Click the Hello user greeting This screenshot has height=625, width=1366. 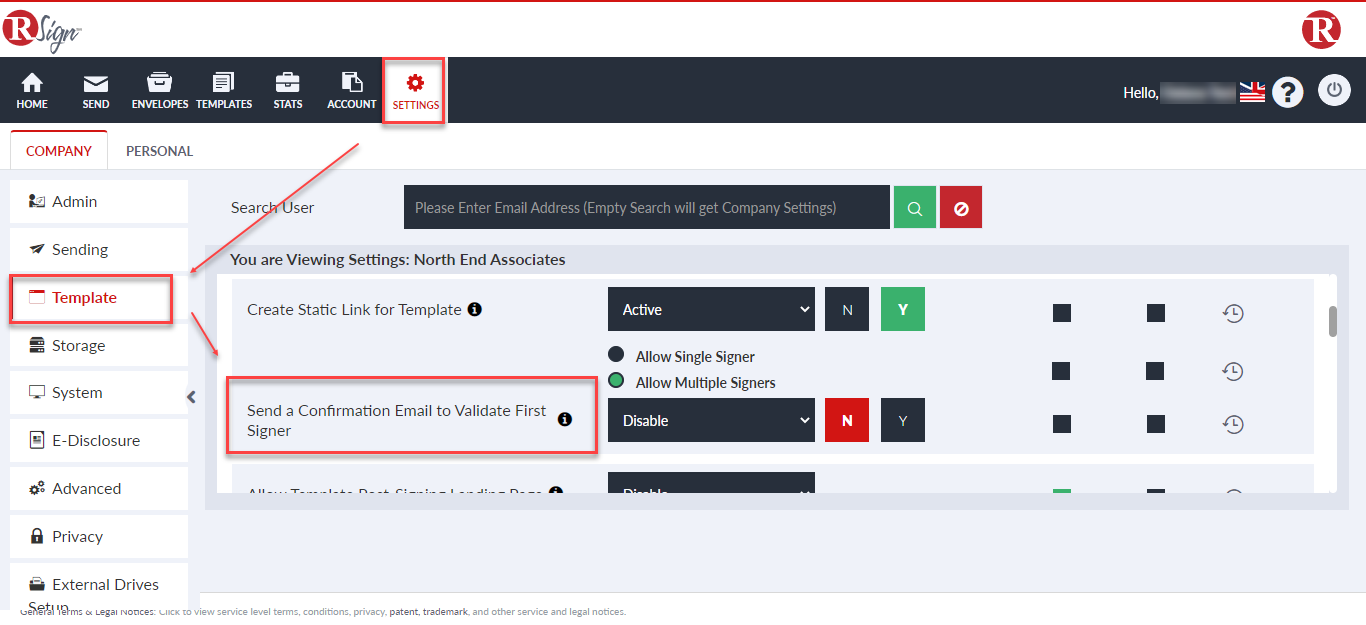coord(1180,92)
